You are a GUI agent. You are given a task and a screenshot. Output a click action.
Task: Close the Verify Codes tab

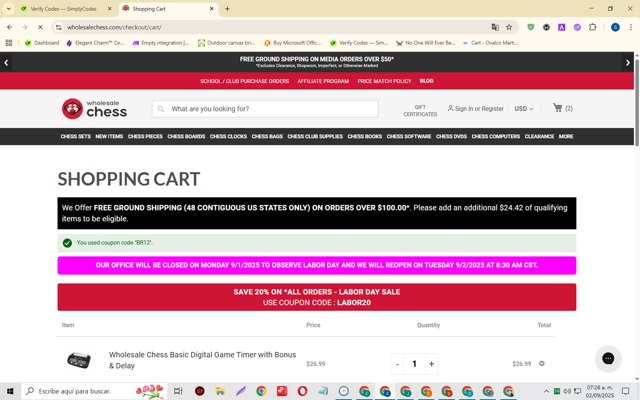coord(109,9)
